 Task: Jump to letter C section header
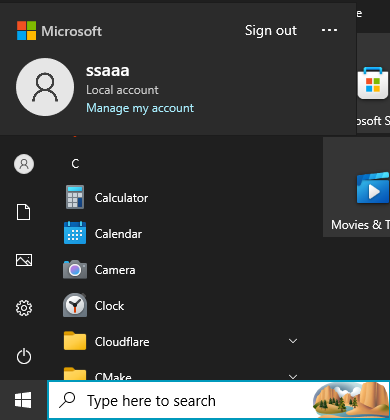pyautogui.click(x=75, y=164)
